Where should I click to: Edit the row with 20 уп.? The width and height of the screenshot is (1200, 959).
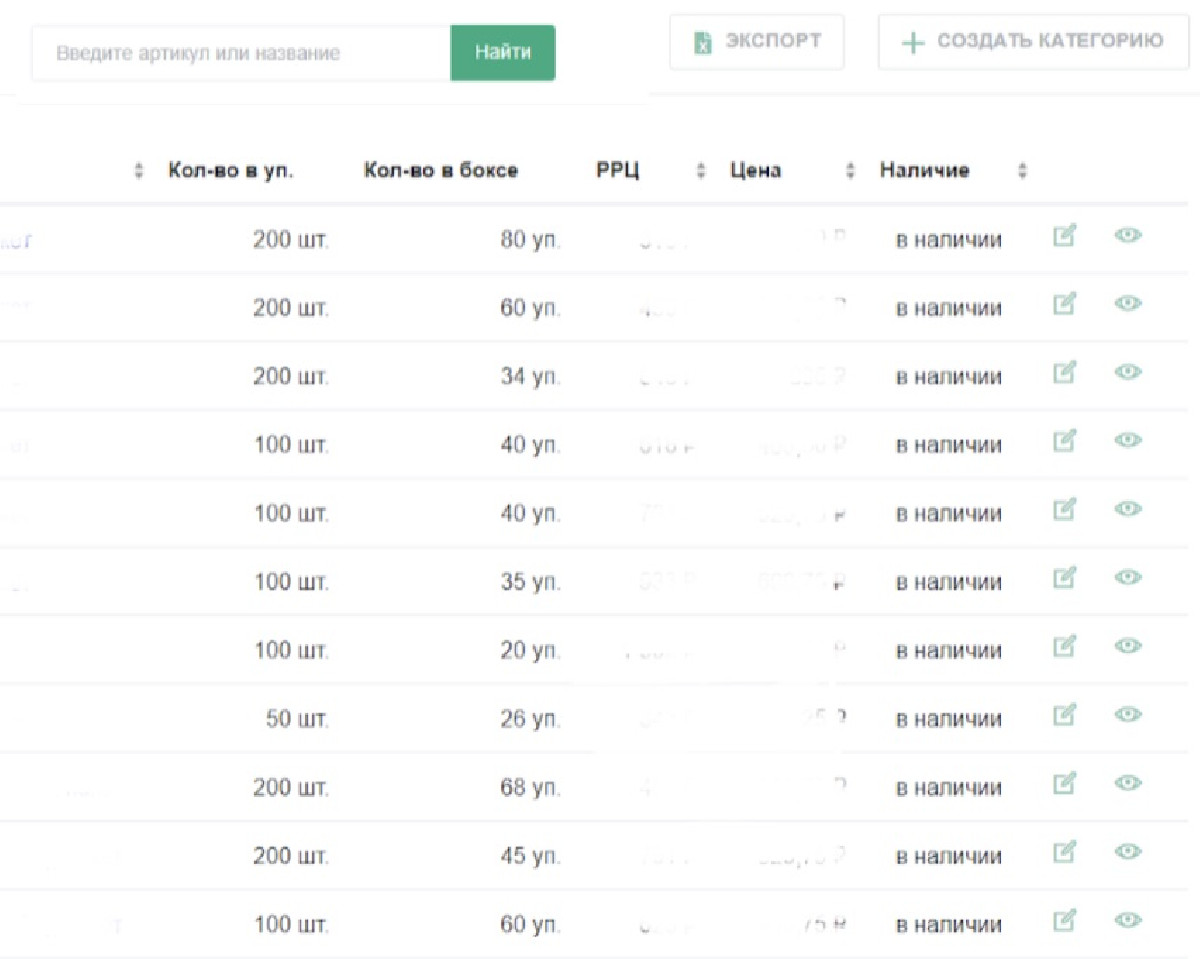[1065, 647]
